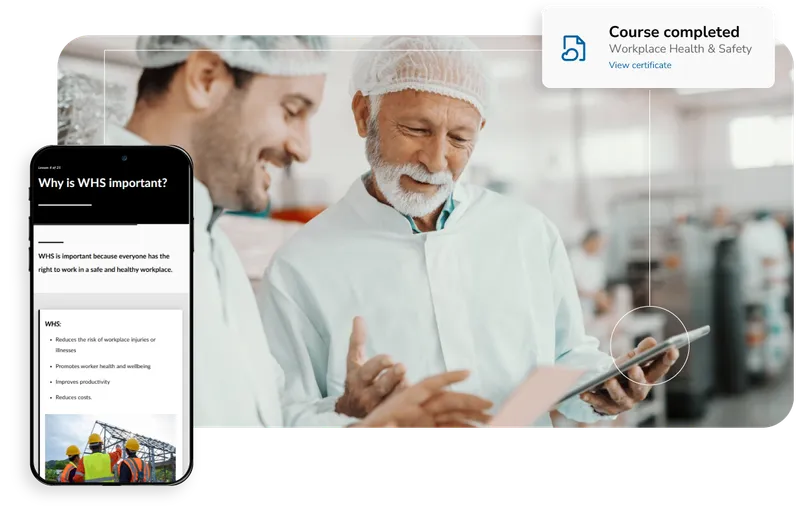Click the Course completed heading

pyautogui.click(x=673, y=32)
